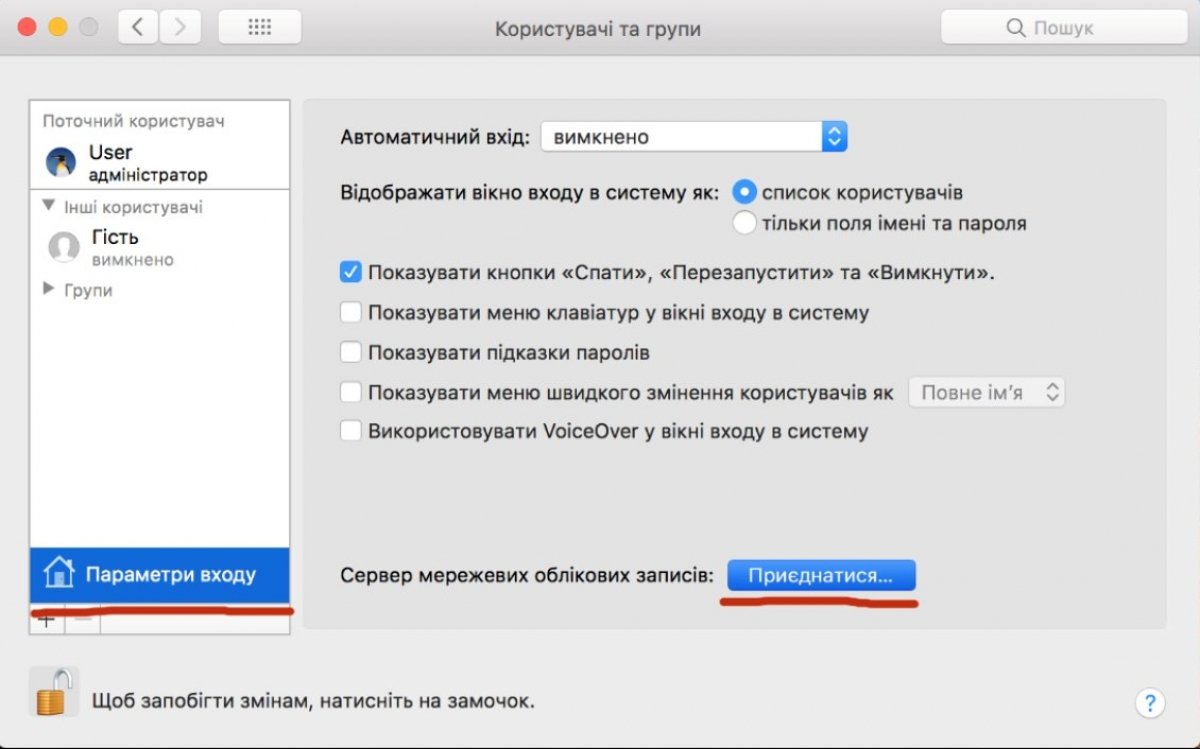
Task: Select «тільки поля імені та пароля» option
Action: pyautogui.click(x=744, y=223)
